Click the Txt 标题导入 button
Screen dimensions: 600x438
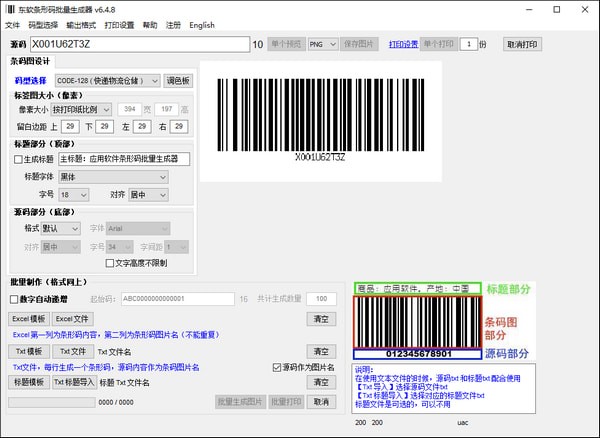point(73,382)
